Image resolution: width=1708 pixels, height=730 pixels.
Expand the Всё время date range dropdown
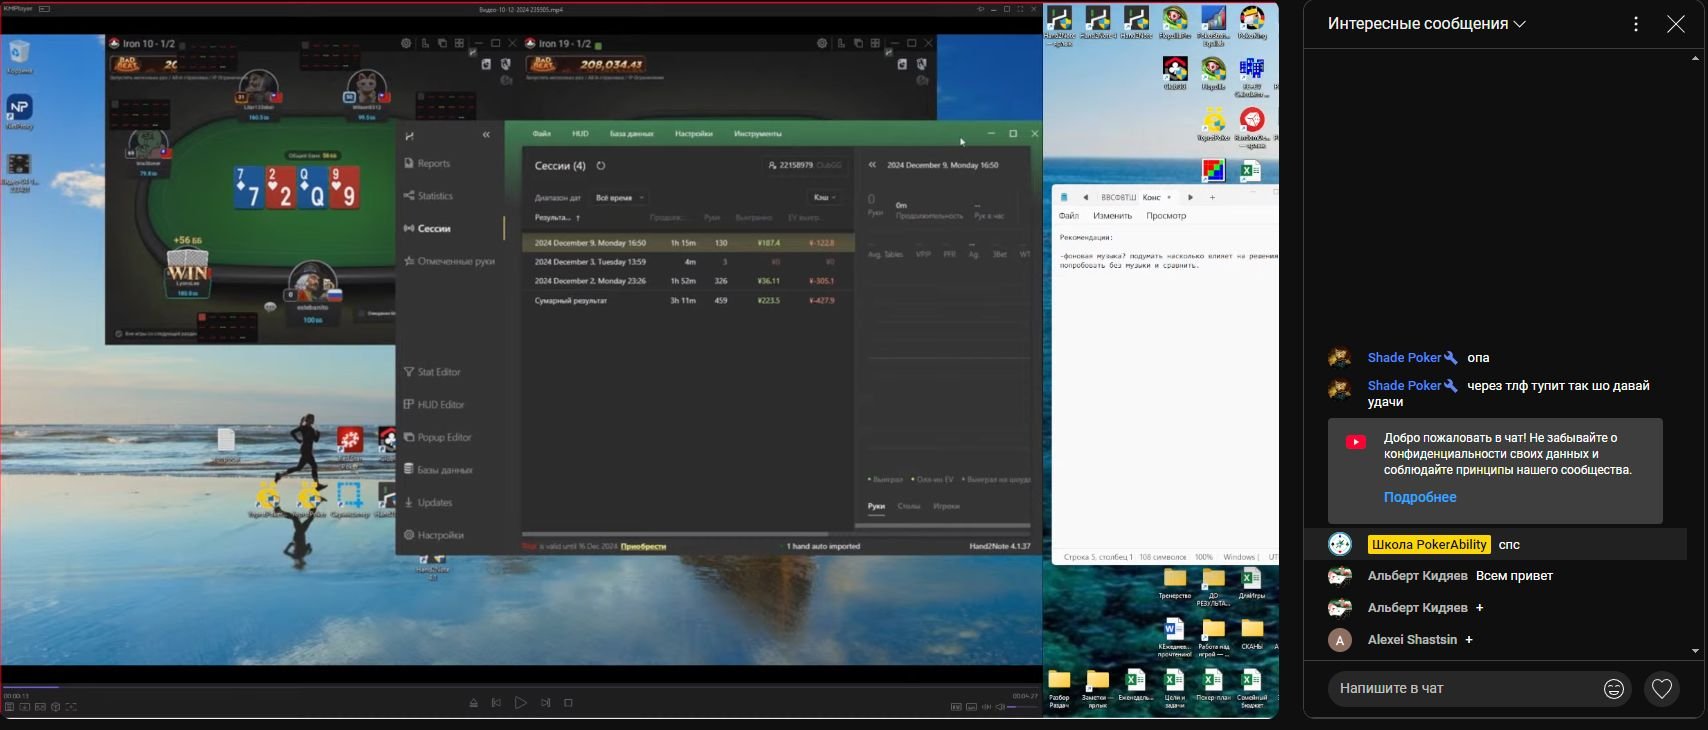[x=620, y=198]
